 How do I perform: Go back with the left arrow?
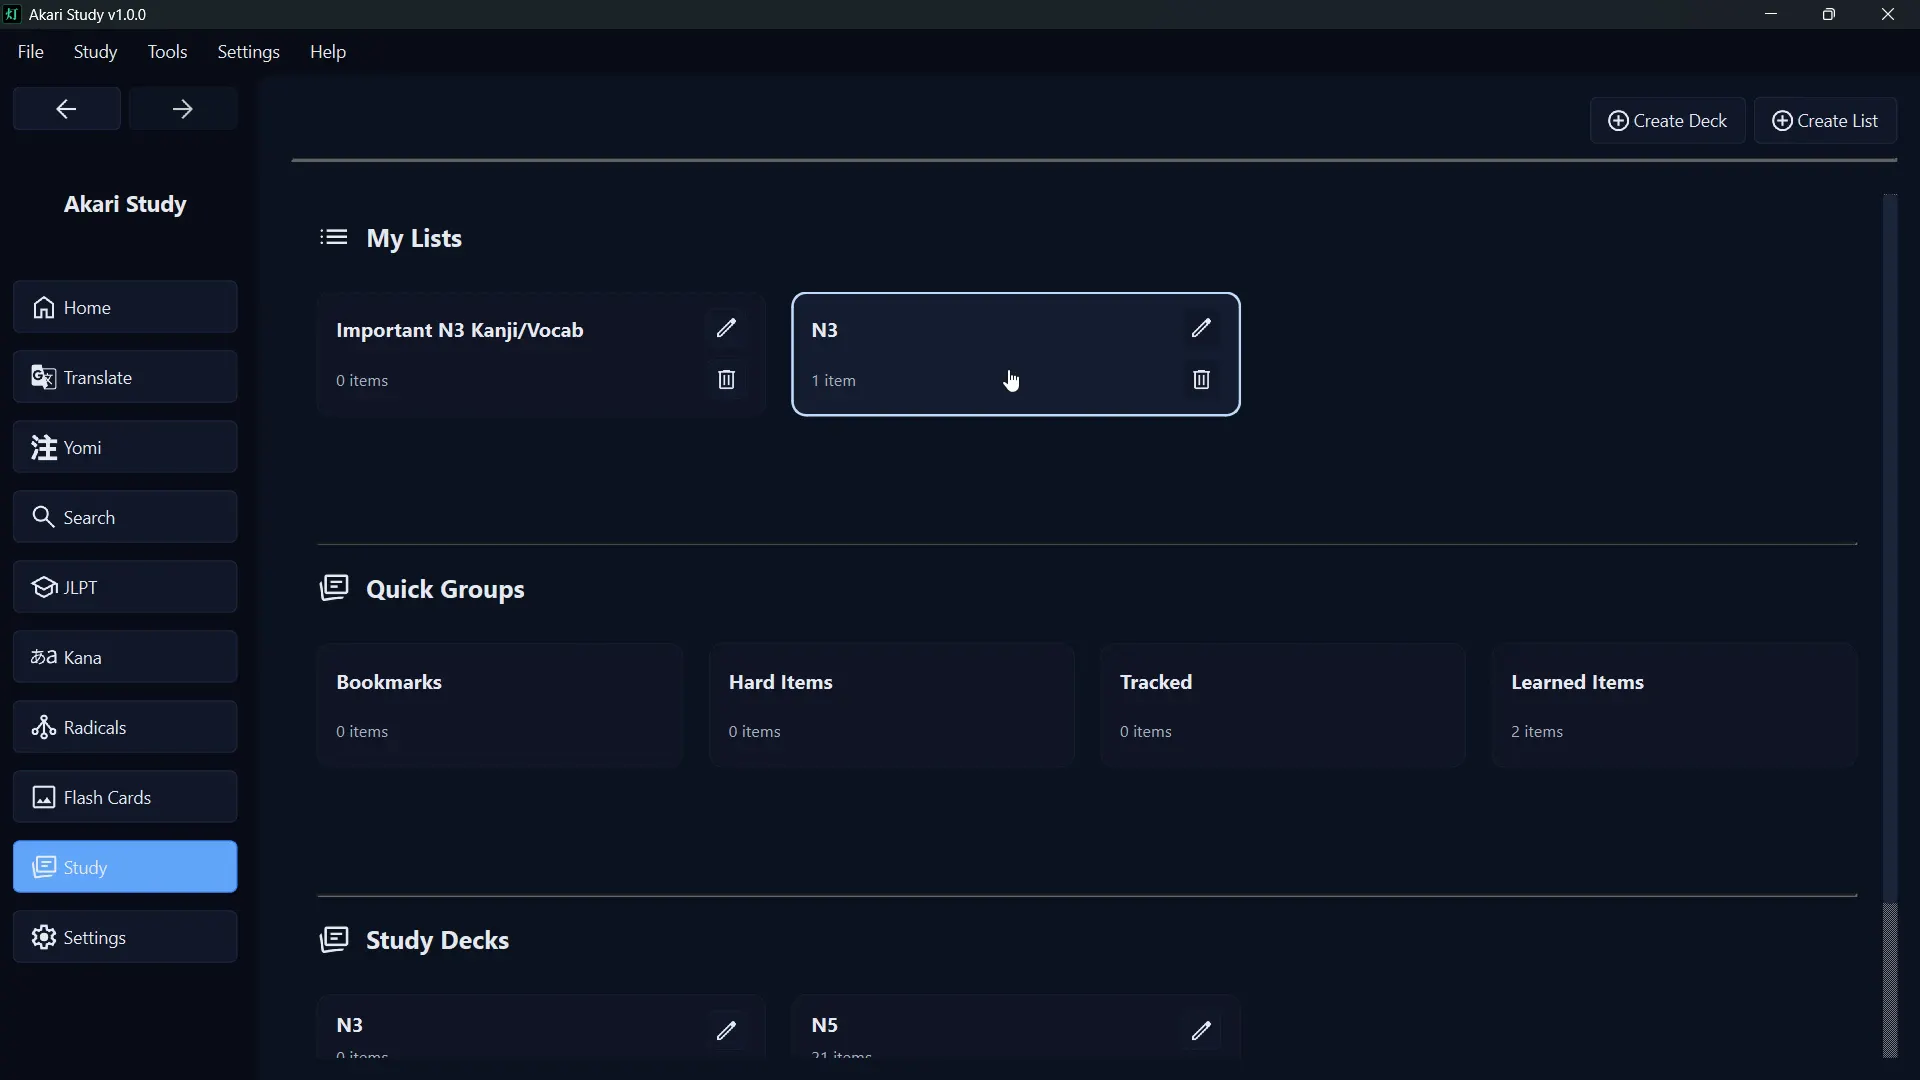[67, 109]
